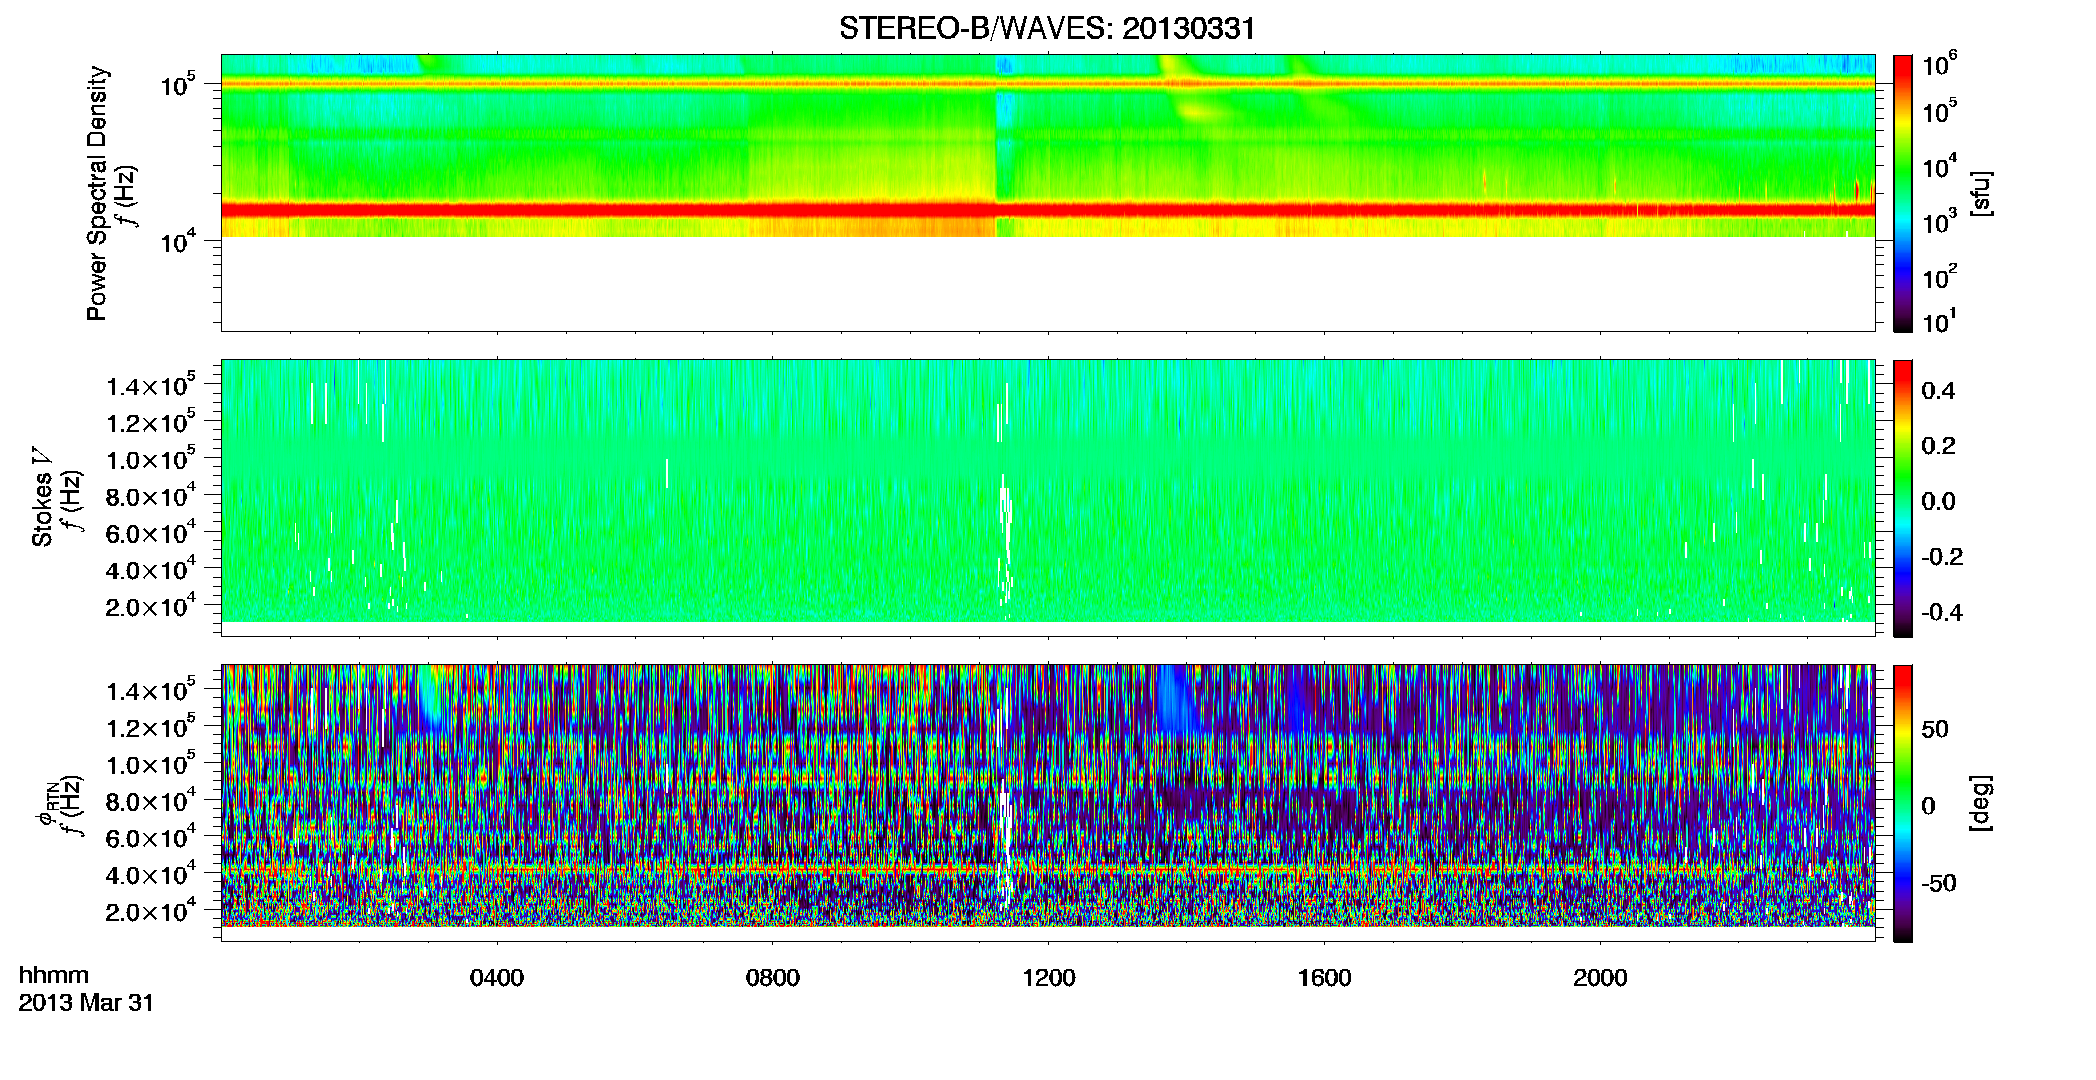Click the 50 label on the degree colorbar

coord(1935,729)
